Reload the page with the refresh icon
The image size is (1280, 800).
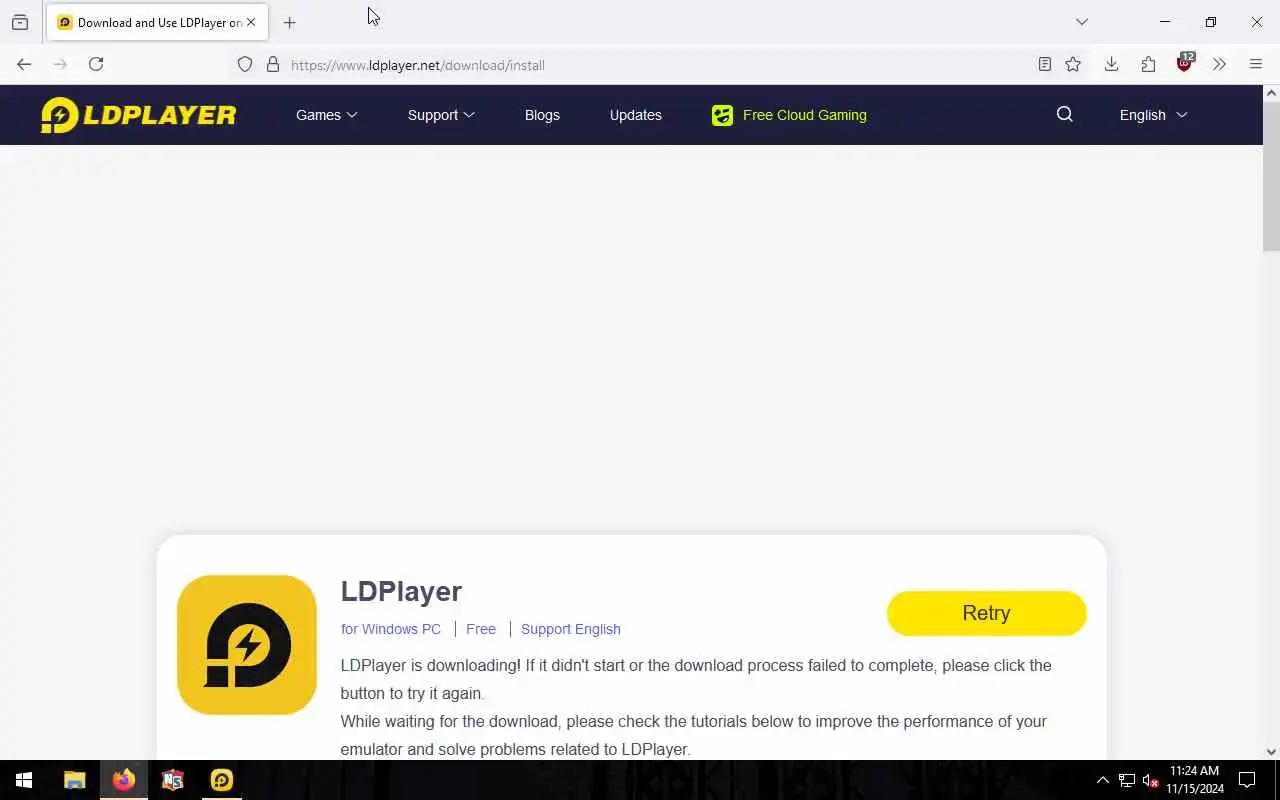[96, 64]
